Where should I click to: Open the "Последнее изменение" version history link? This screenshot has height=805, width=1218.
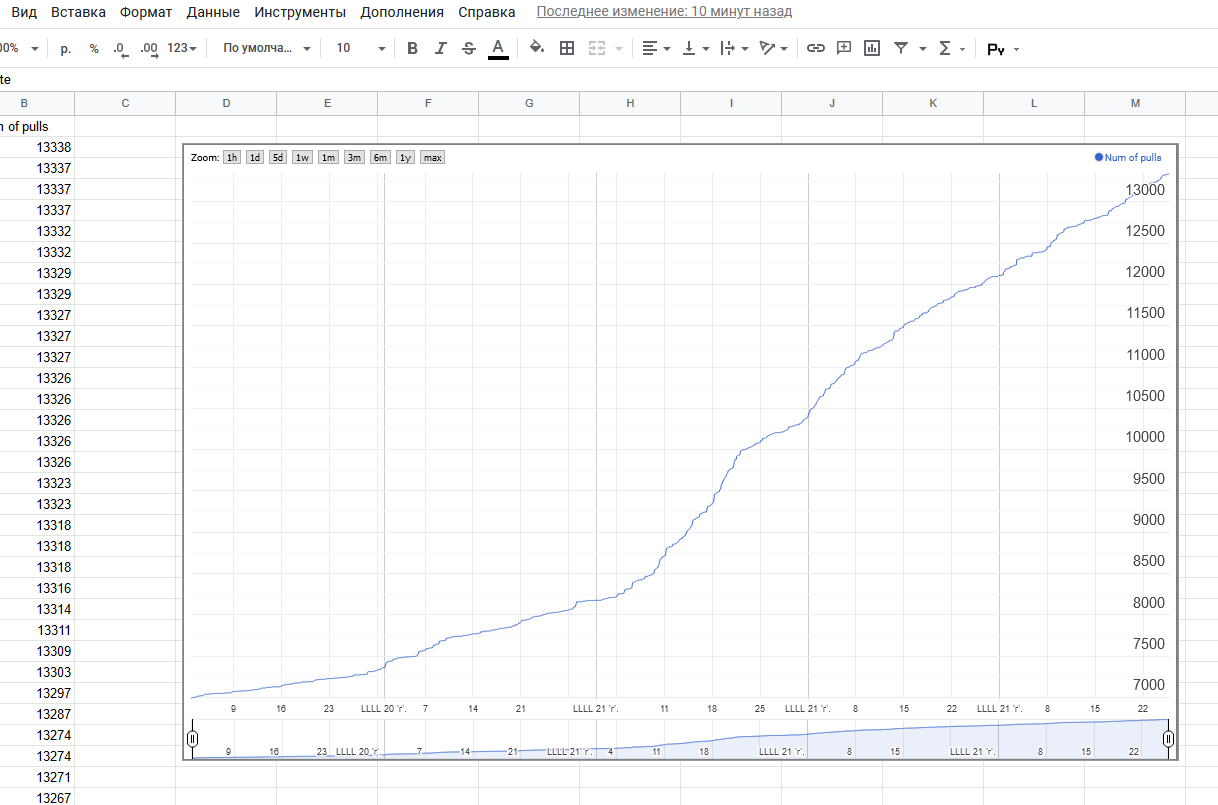point(664,12)
